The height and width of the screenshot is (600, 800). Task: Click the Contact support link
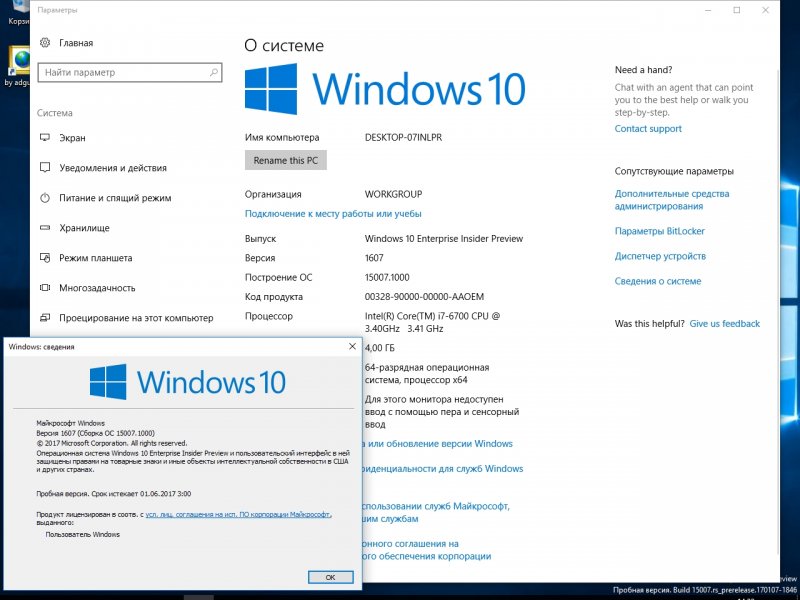tap(648, 129)
